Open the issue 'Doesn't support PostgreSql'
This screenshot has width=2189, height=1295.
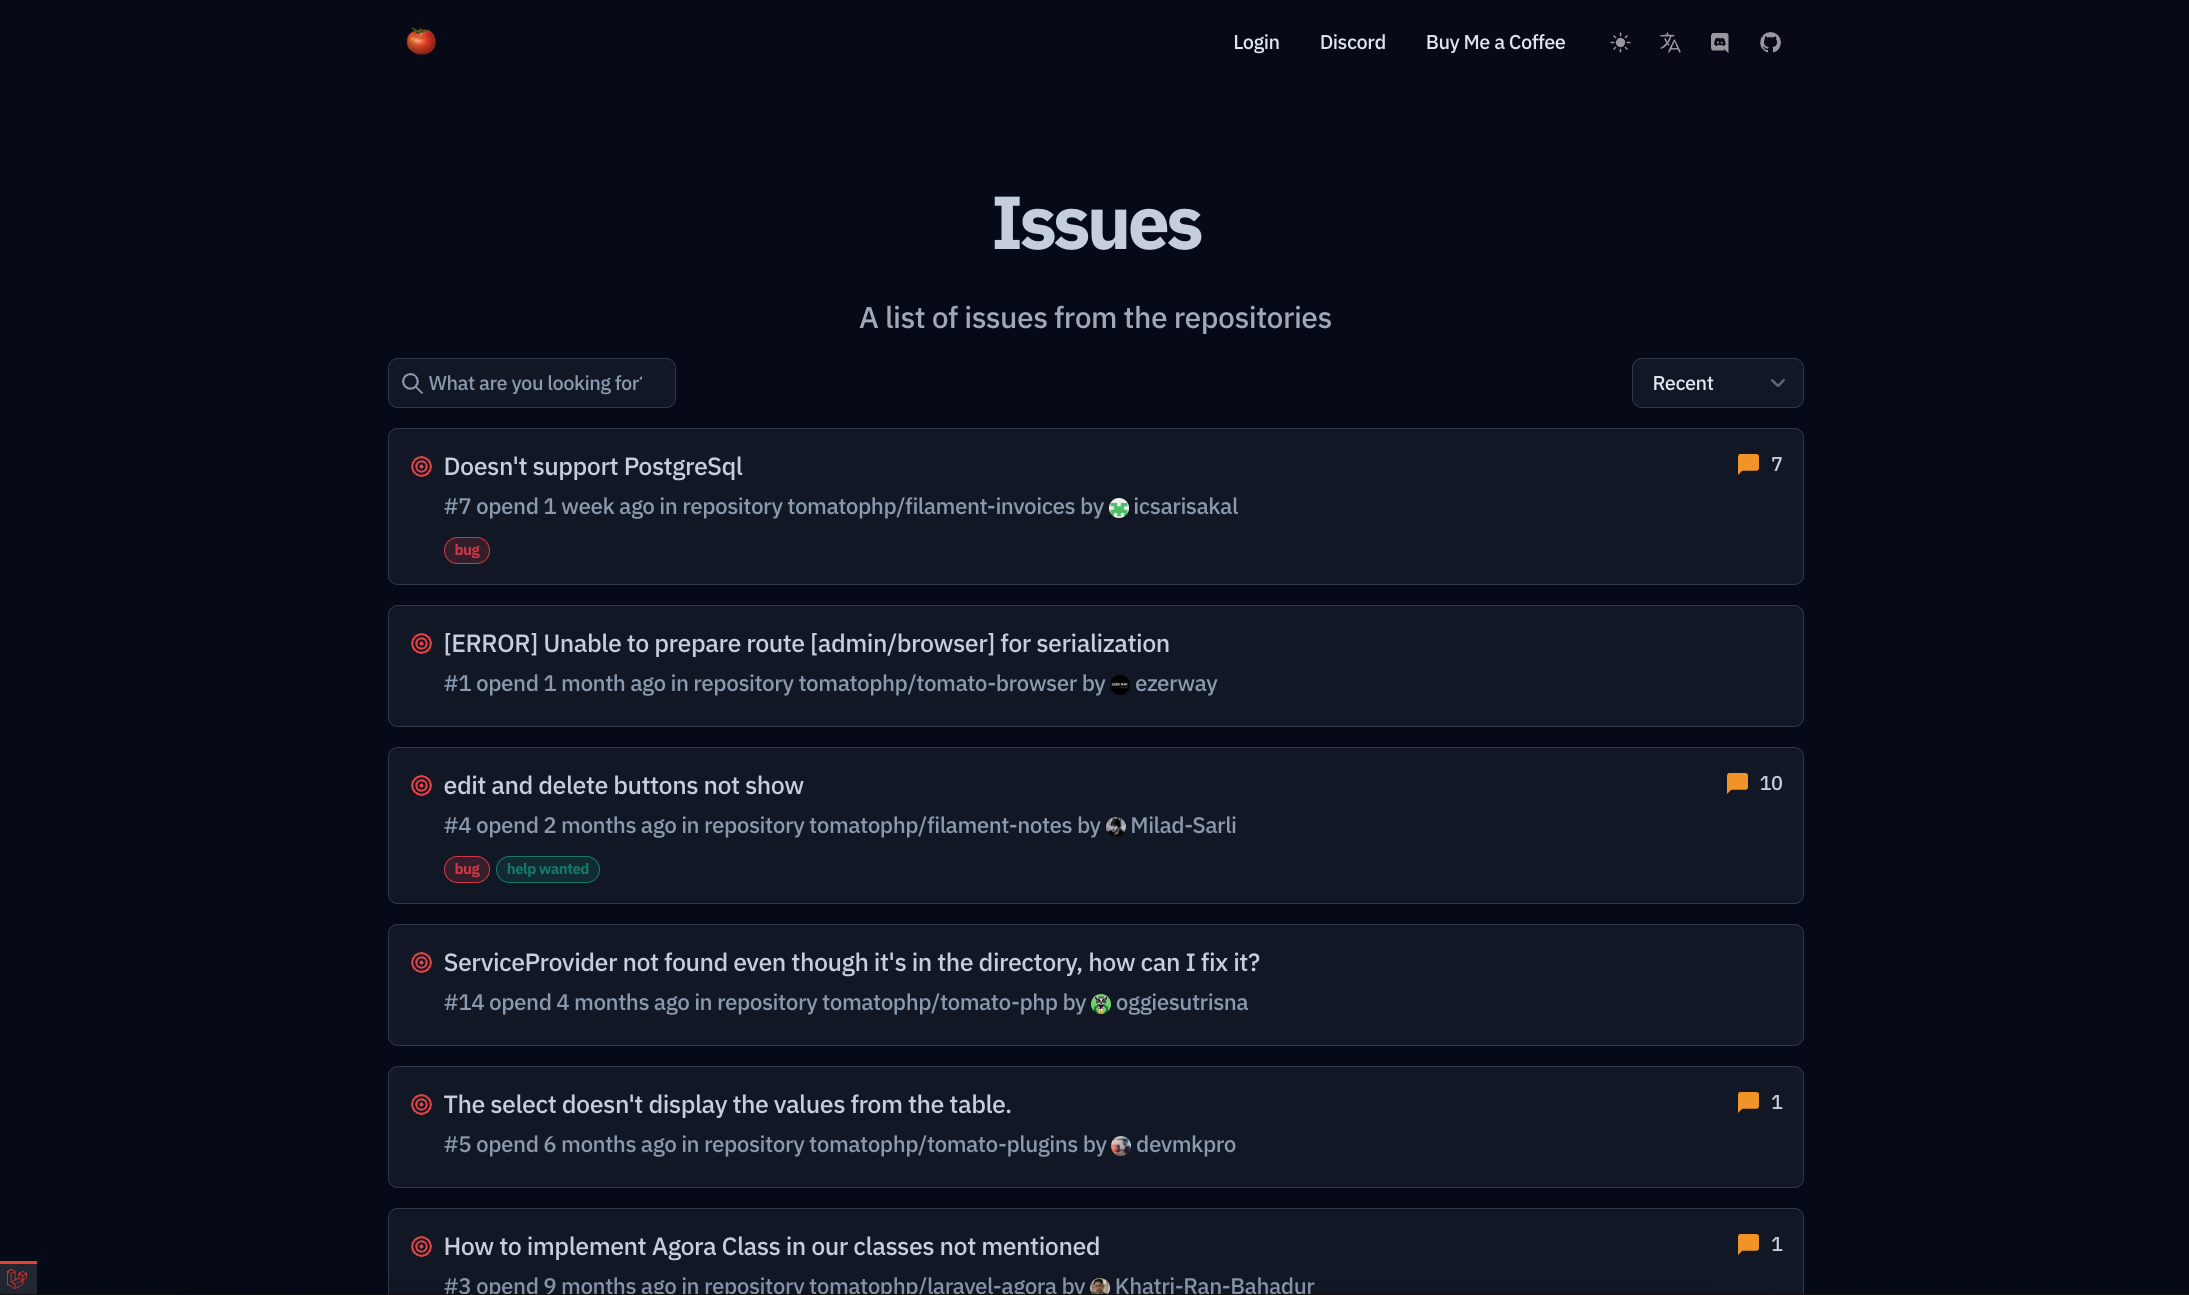(593, 466)
